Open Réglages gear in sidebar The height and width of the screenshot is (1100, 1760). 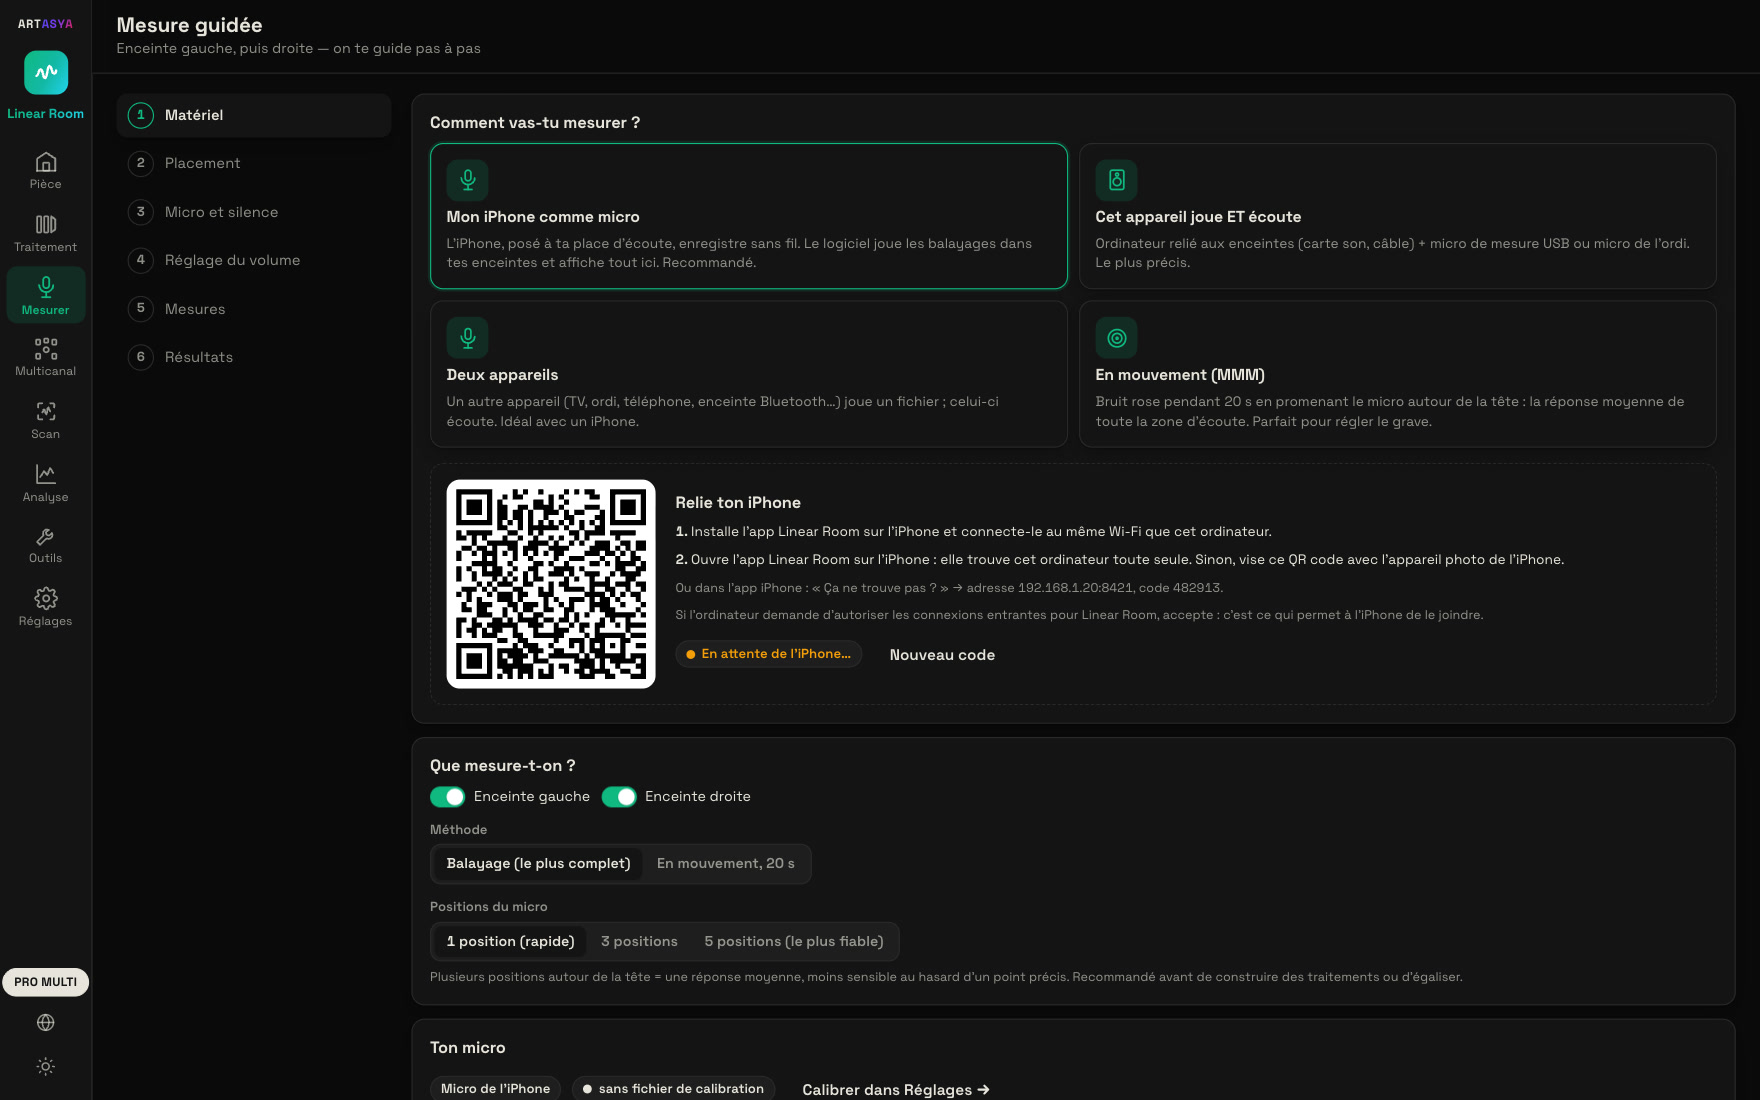tap(46, 607)
